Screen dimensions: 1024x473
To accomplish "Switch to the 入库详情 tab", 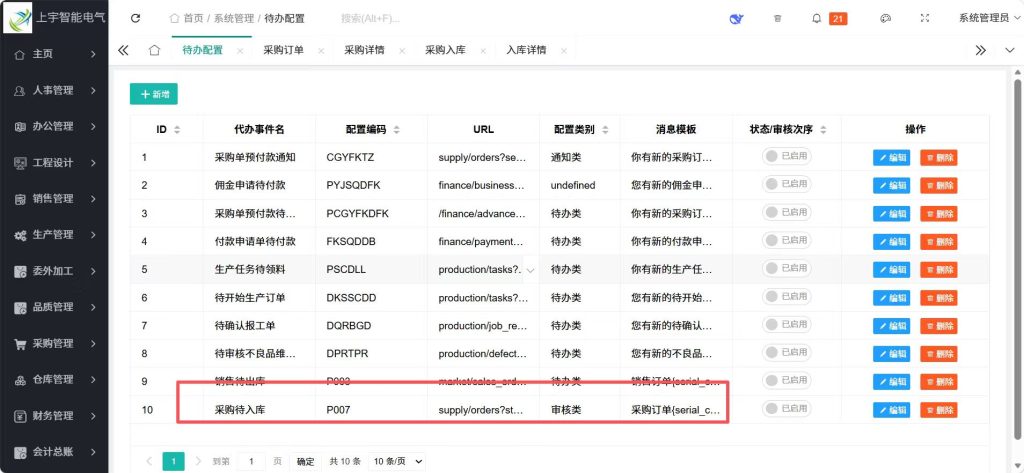I will click(526, 50).
